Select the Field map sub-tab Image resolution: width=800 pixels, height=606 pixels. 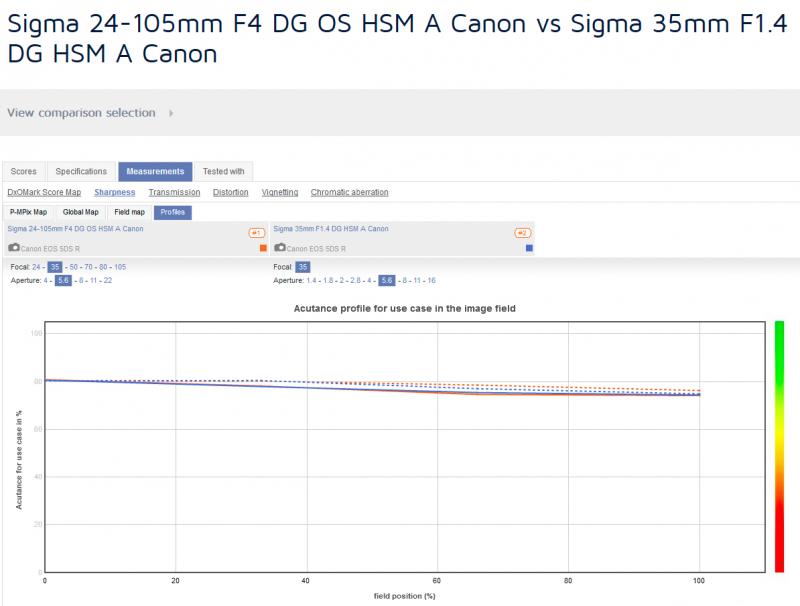(130, 212)
